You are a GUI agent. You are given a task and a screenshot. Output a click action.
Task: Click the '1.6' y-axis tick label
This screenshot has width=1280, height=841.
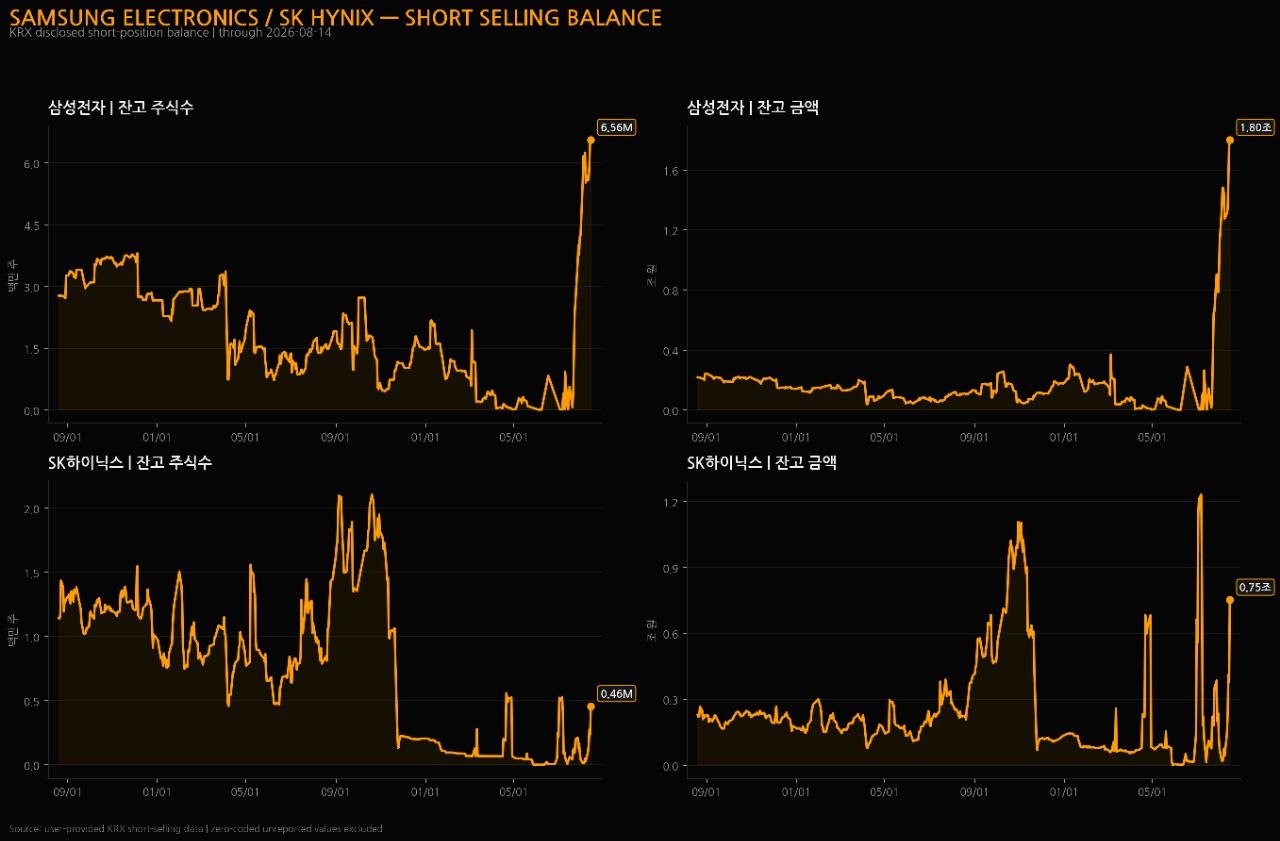point(673,171)
